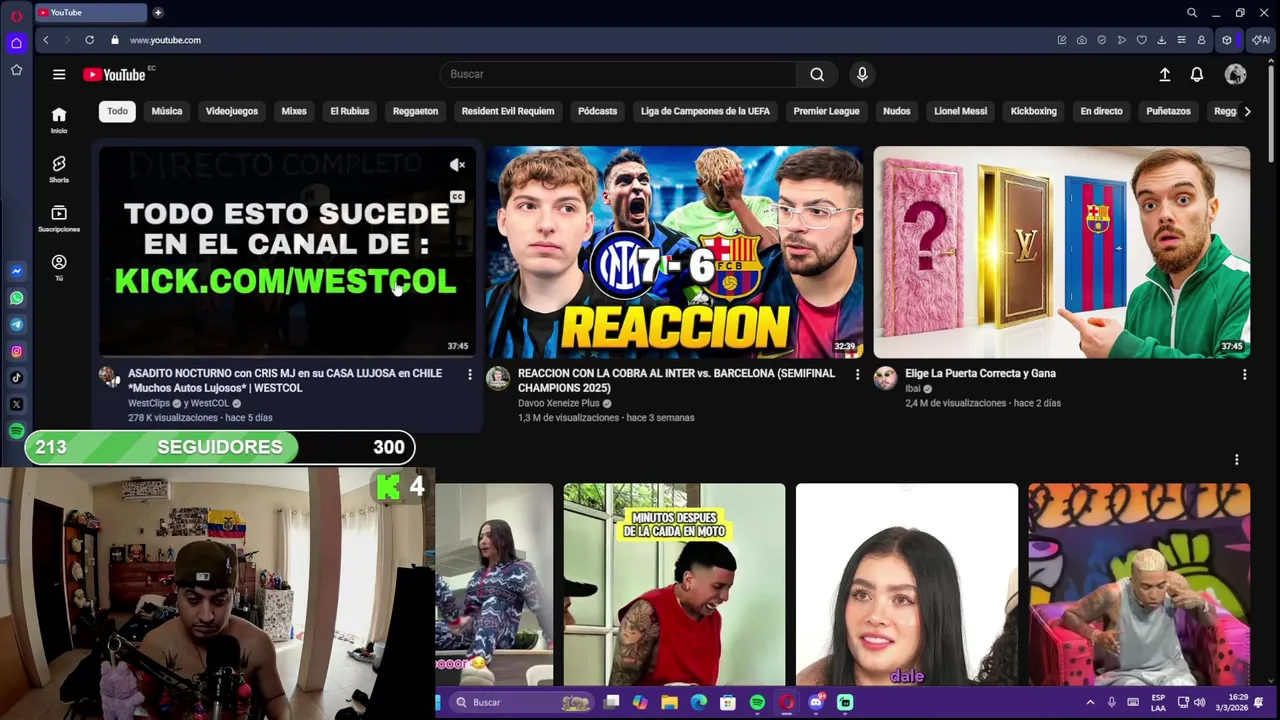Select the Todo filter chip

(117, 111)
